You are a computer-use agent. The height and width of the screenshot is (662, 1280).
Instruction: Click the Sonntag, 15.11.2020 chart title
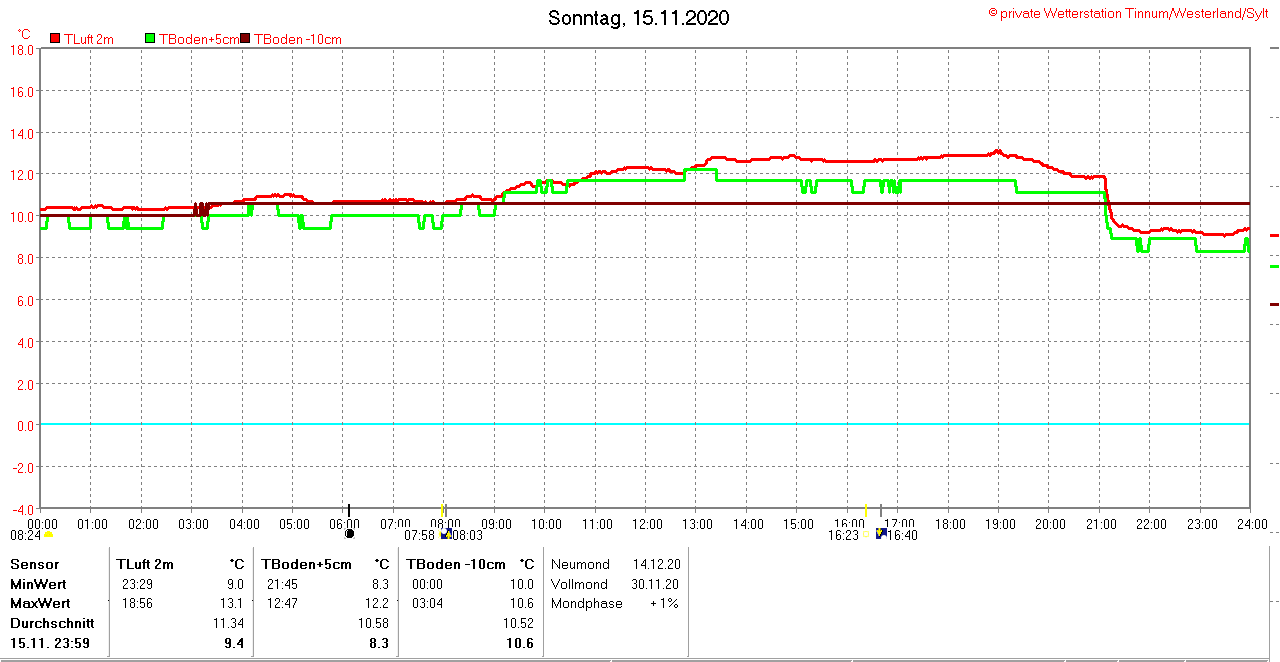[639, 18]
